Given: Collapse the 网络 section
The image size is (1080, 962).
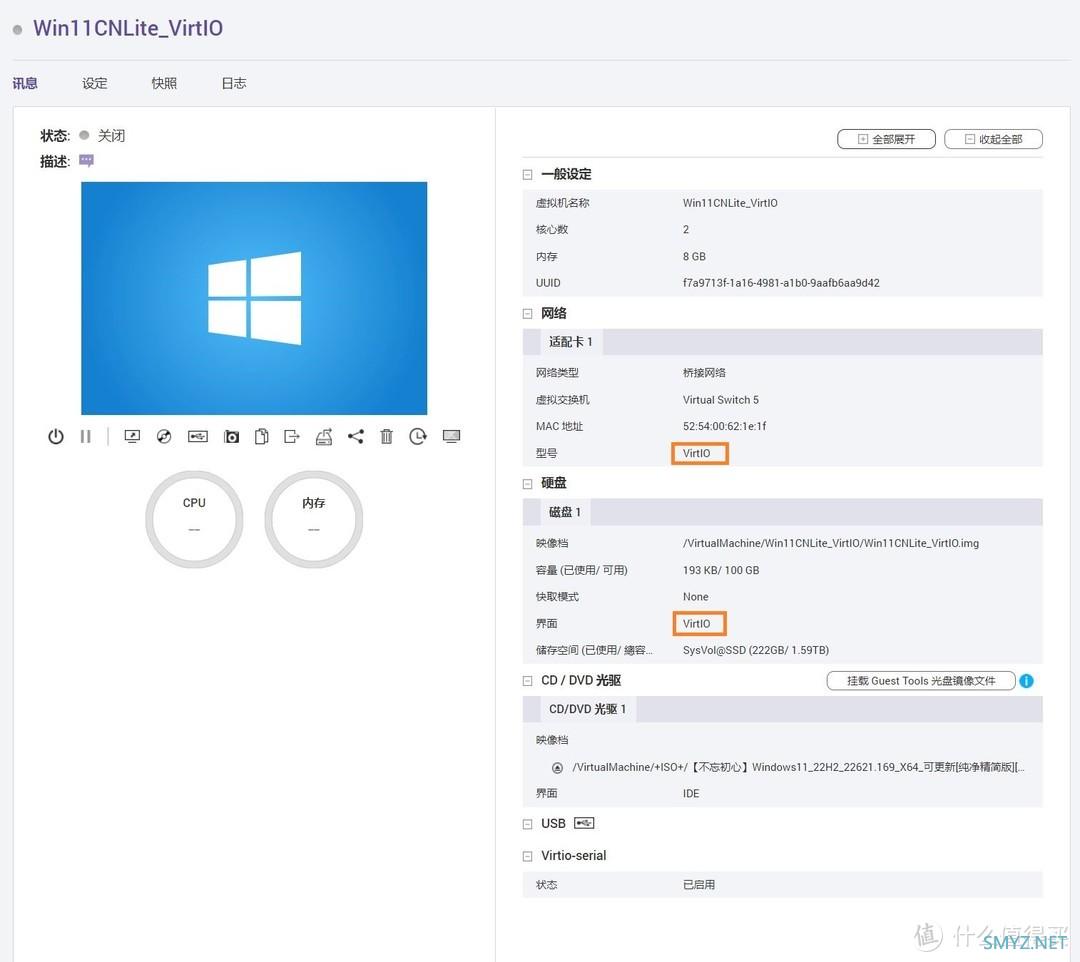Looking at the screenshot, I should click(x=528, y=313).
